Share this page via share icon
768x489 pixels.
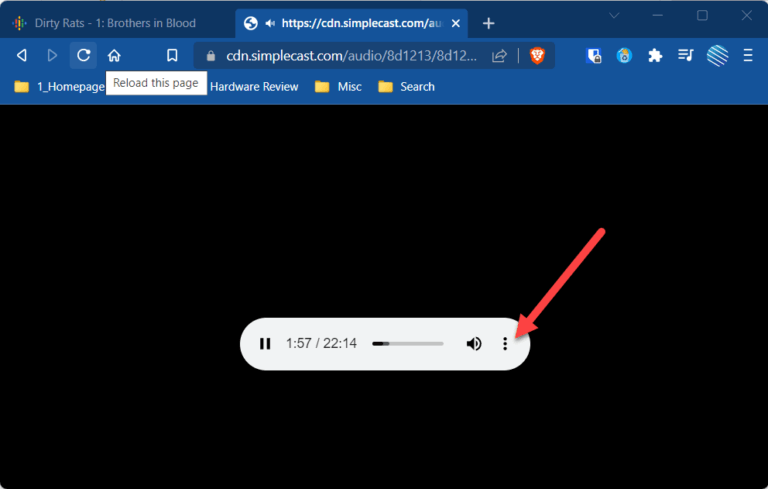click(499, 56)
